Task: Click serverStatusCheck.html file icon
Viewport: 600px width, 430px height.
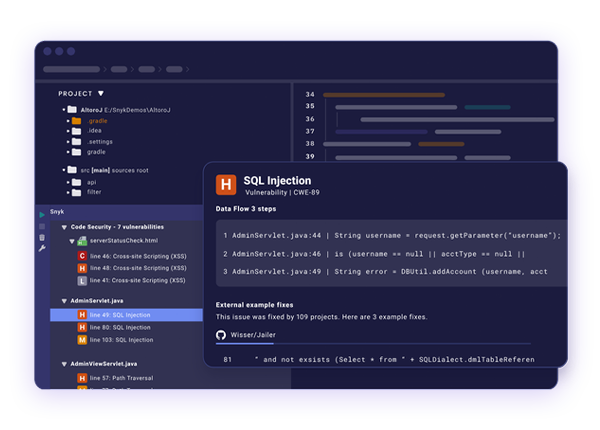Action: tap(82, 241)
